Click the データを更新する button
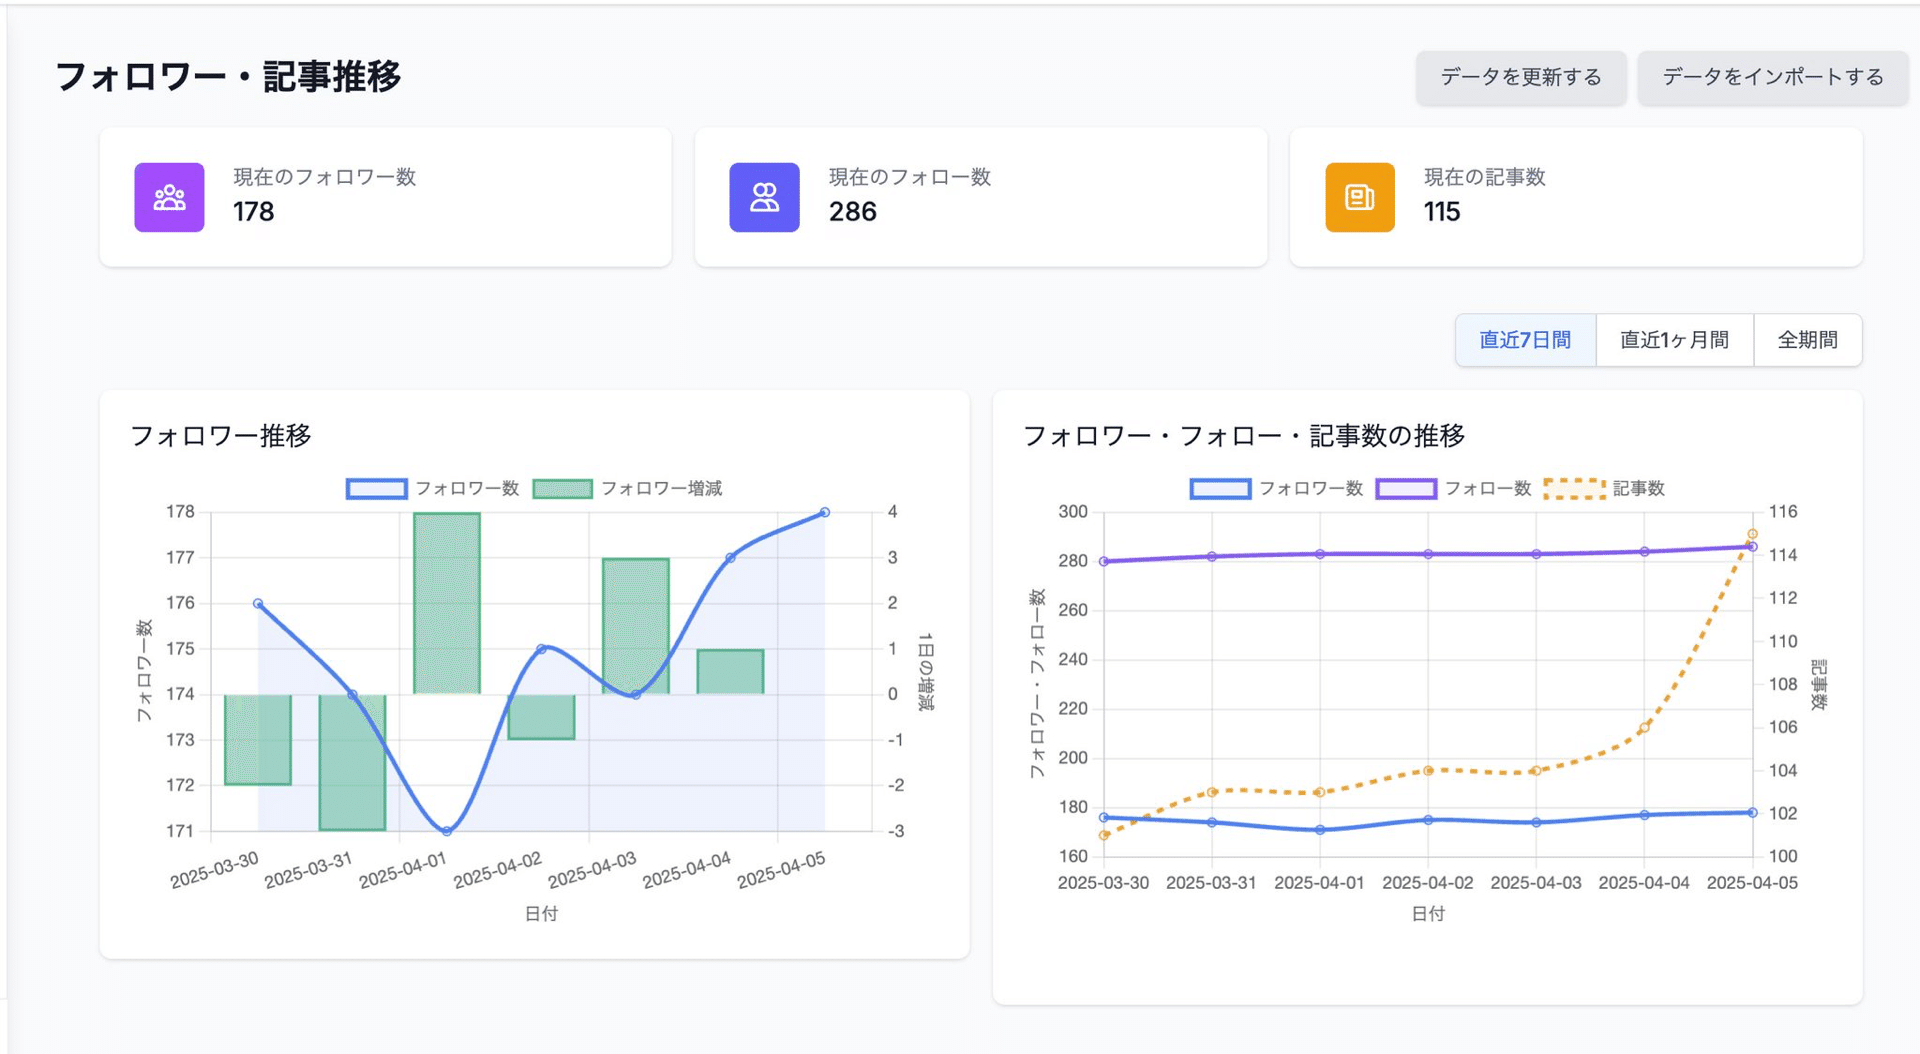This screenshot has width=1920, height=1054. click(1520, 77)
